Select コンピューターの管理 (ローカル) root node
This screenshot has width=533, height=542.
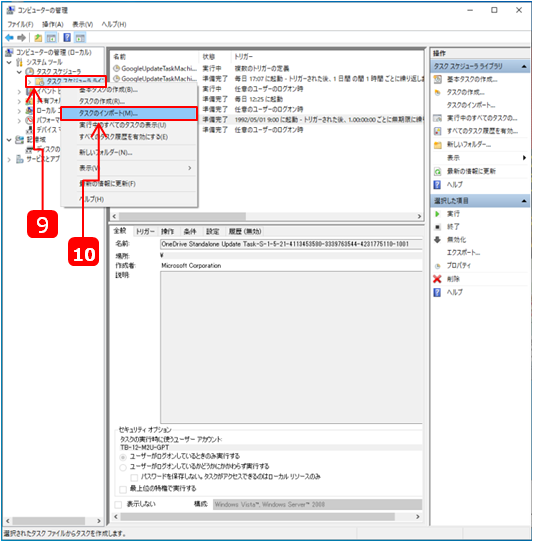[x=54, y=53]
